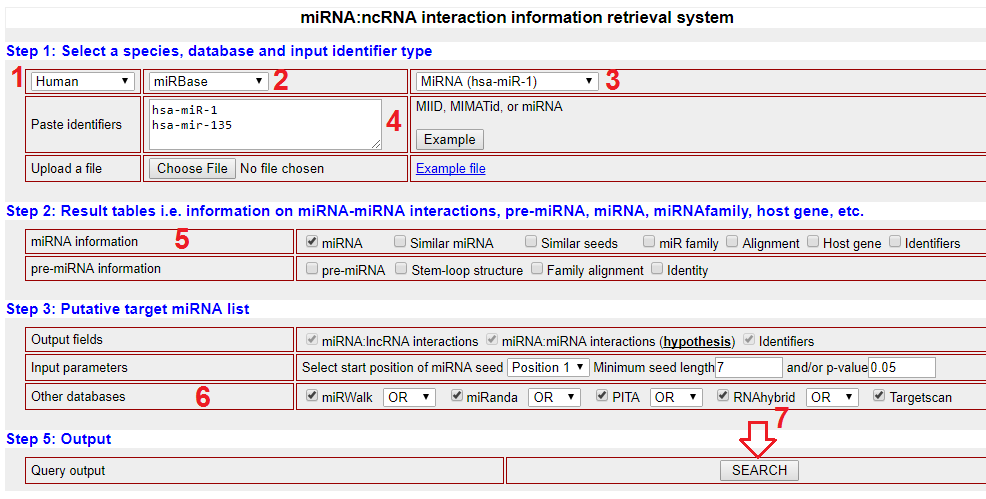Viewport: 986px width, 499px height.
Task: Enable the Similar miRNA checkbox
Action: [x=401, y=242]
